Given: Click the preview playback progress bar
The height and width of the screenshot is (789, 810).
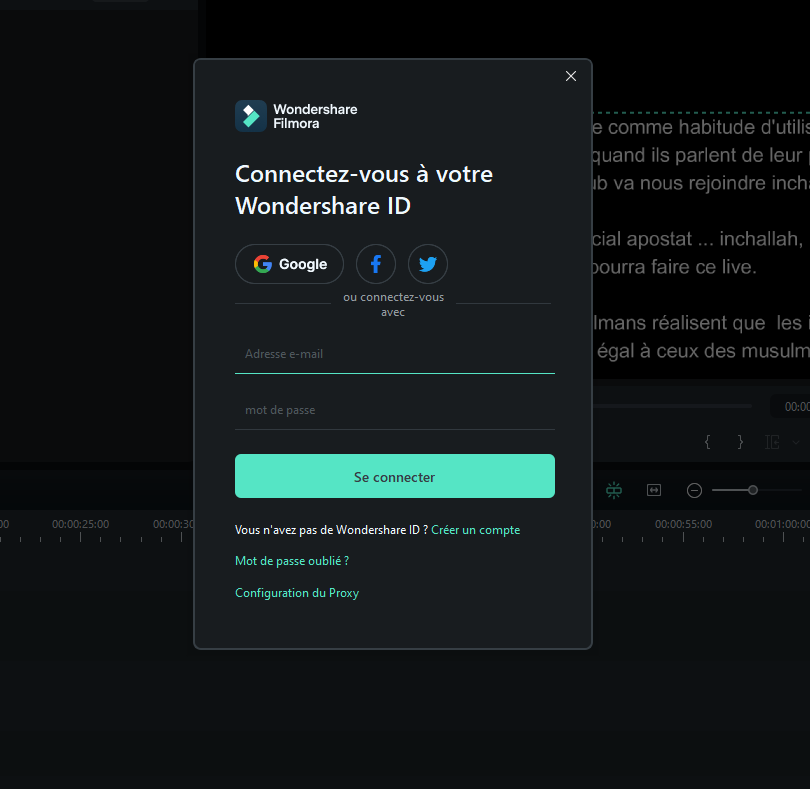Looking at the screenshot, I should click(672, 406).
